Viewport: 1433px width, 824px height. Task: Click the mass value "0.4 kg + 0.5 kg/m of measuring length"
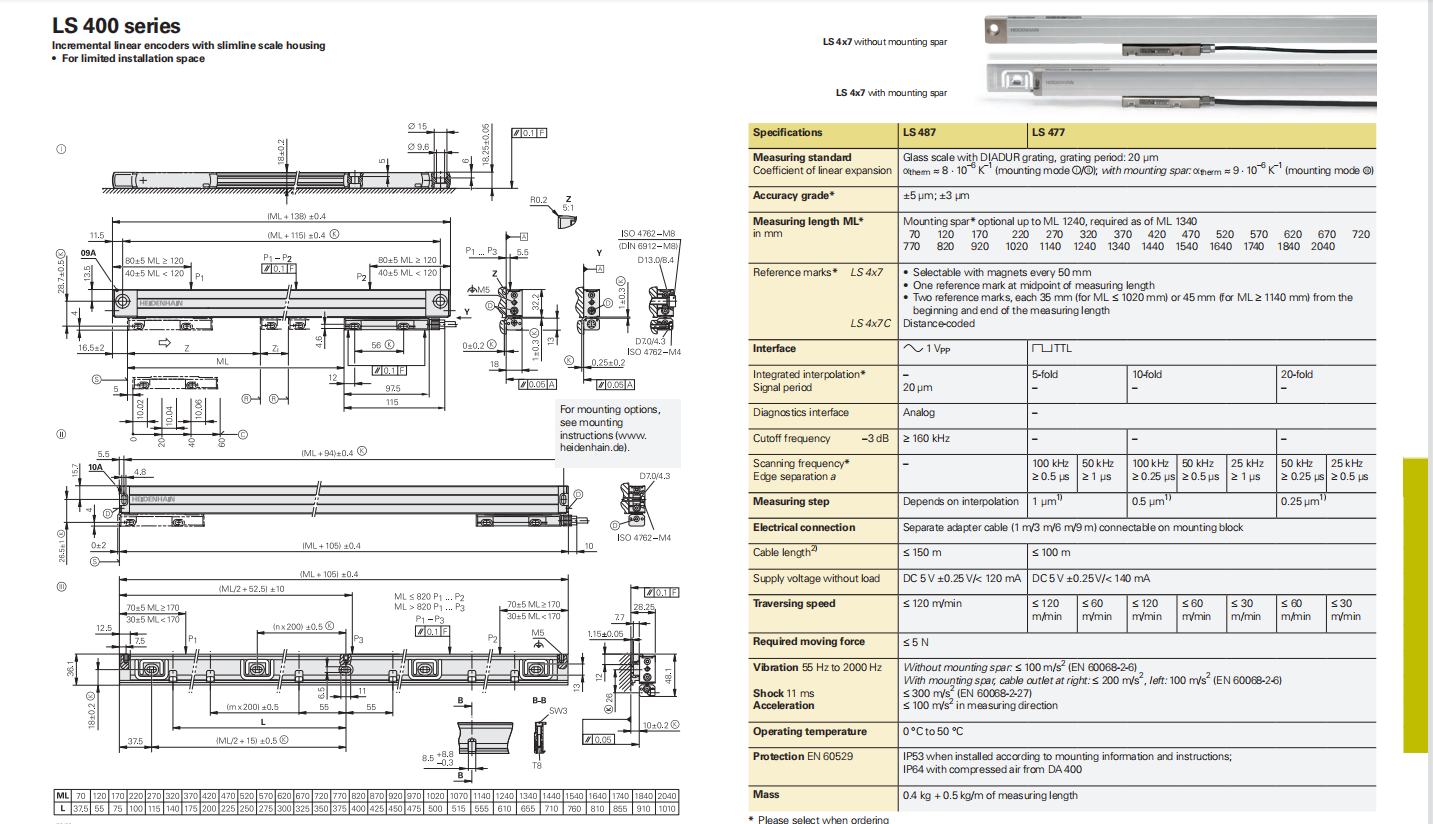tap(990, 796)
